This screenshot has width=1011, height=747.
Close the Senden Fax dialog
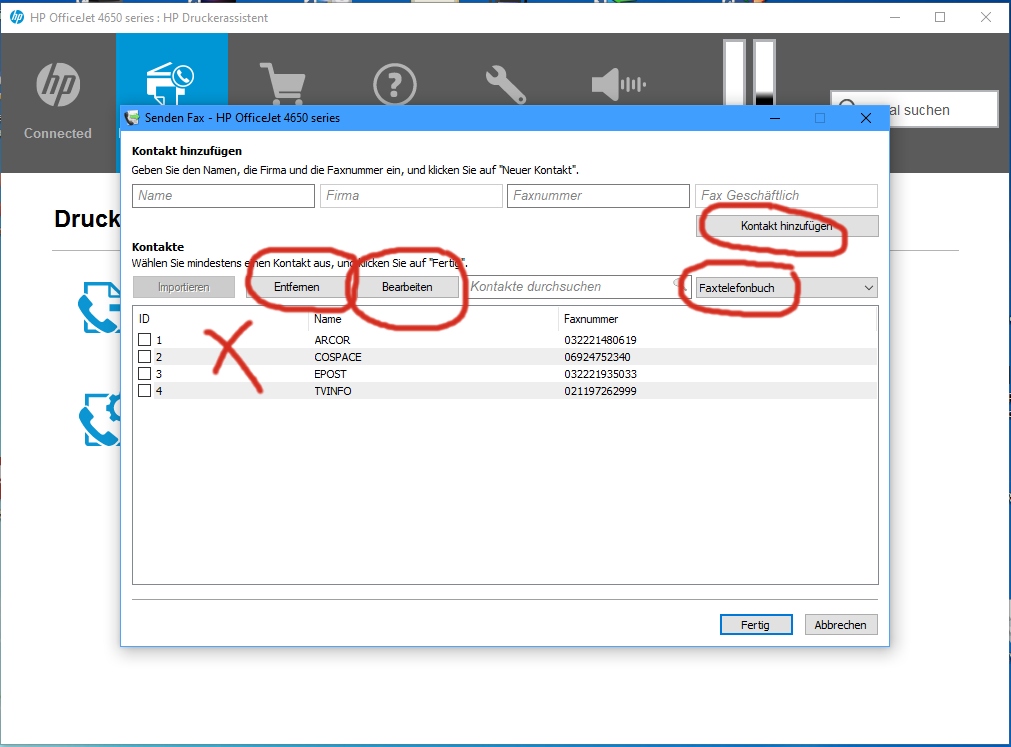coord(866,118)
